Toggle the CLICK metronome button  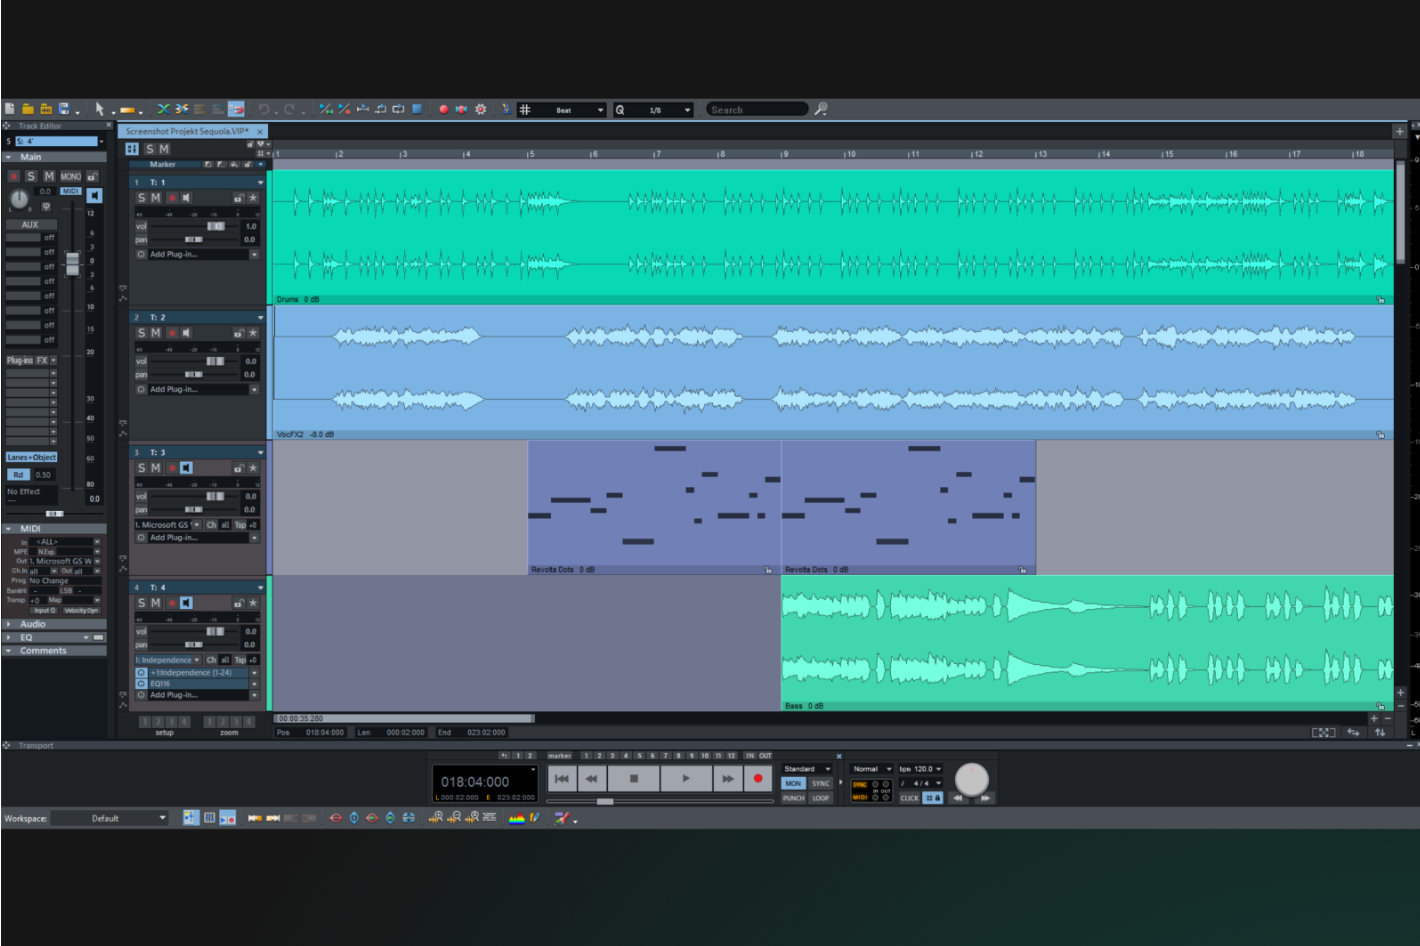pos(909,798)
